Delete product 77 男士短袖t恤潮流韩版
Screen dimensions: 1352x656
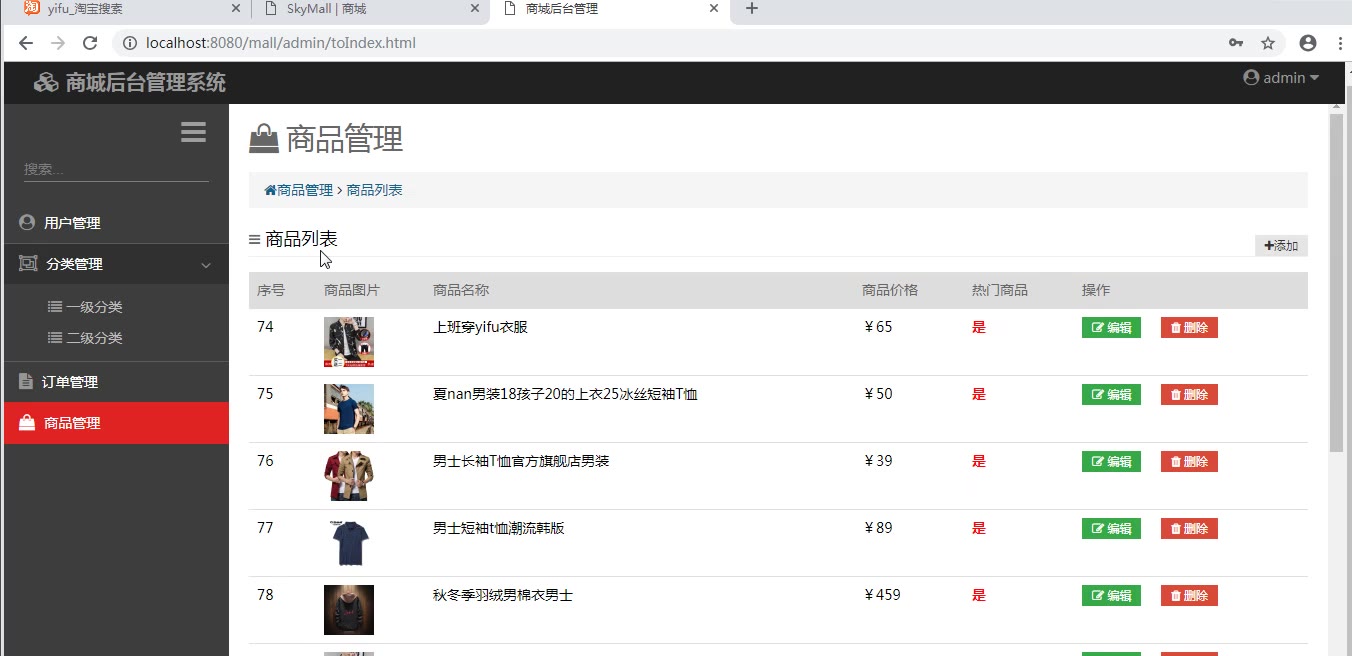pos(1189,528)
